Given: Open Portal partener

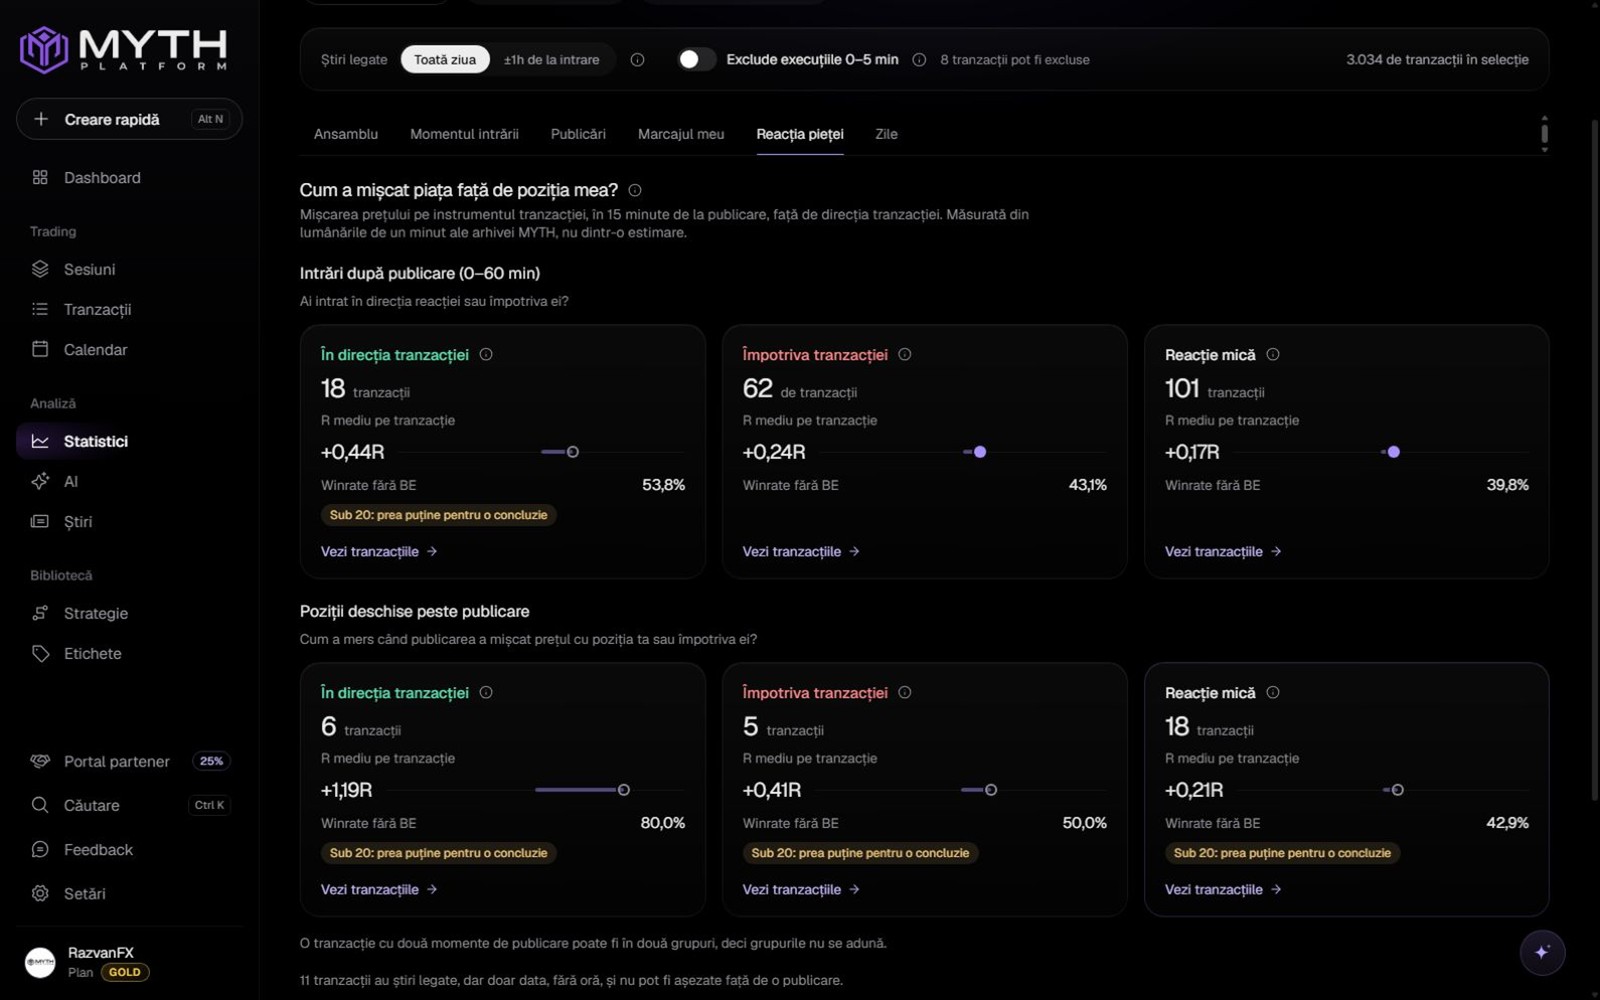Looking at the screenshot, I should click(129, 761).
